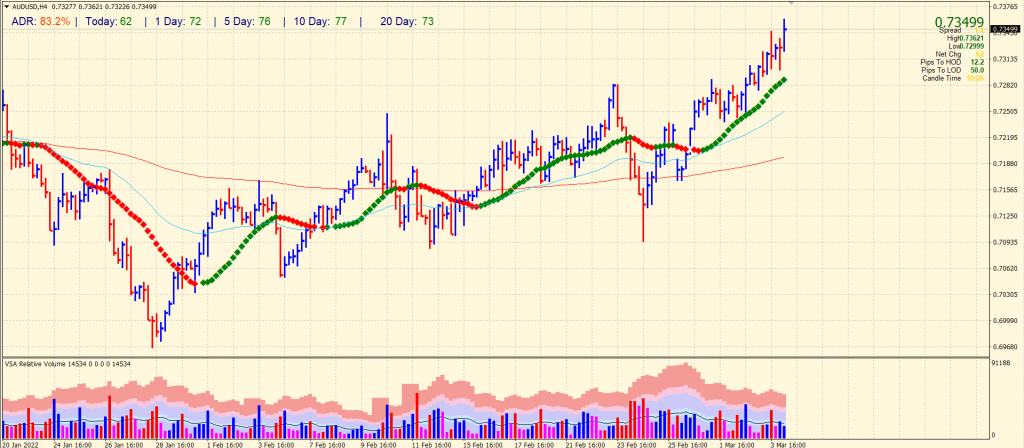Click the 17 Feb 16:00 time label
This screenshot has height=448, width=1024.
click(536, 443)
